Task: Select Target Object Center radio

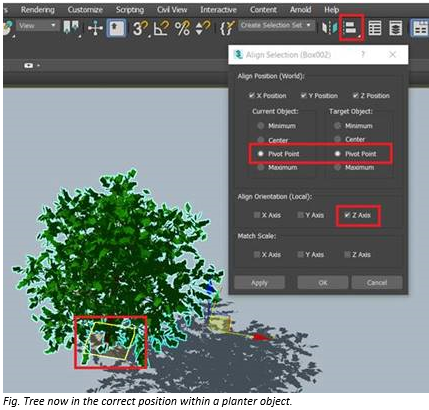Action: (337, 139)
